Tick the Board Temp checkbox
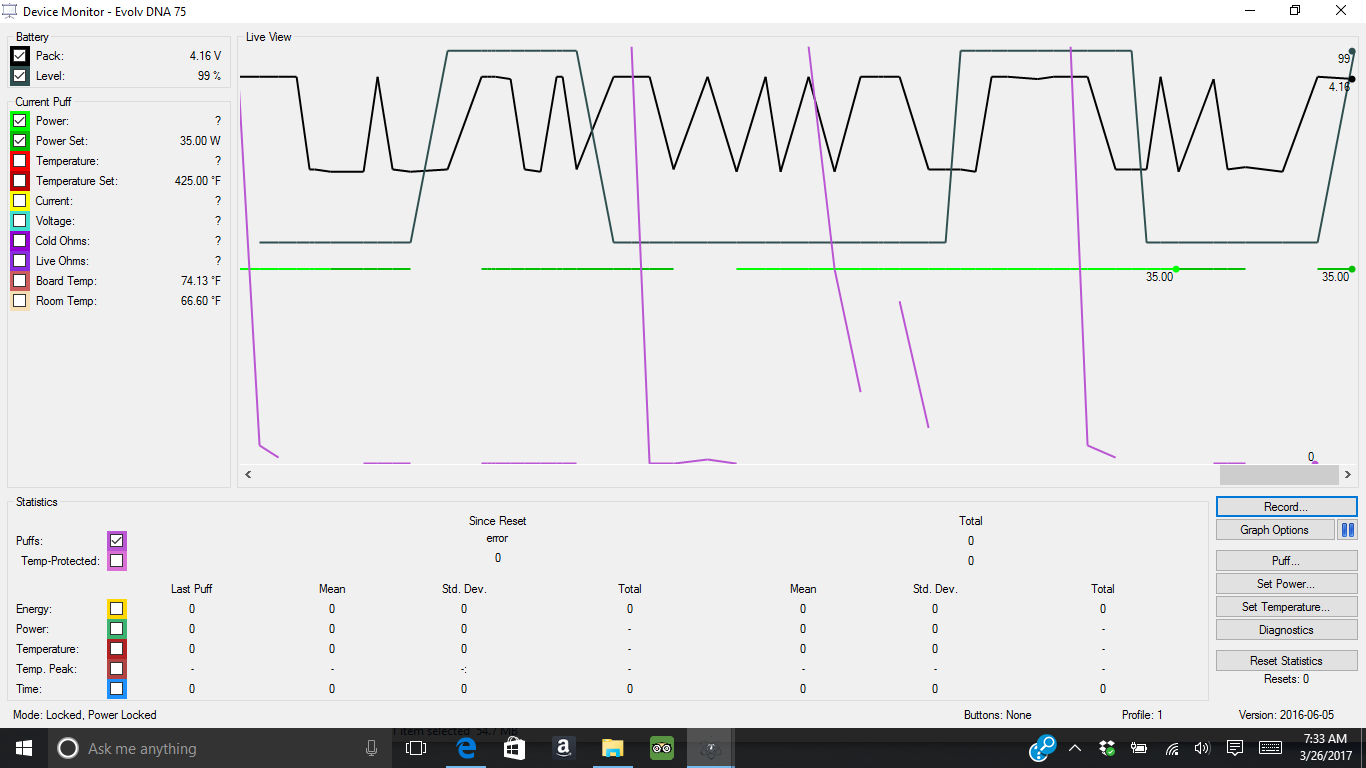This screenshot has height=768, width=1366. coord(19,281)
